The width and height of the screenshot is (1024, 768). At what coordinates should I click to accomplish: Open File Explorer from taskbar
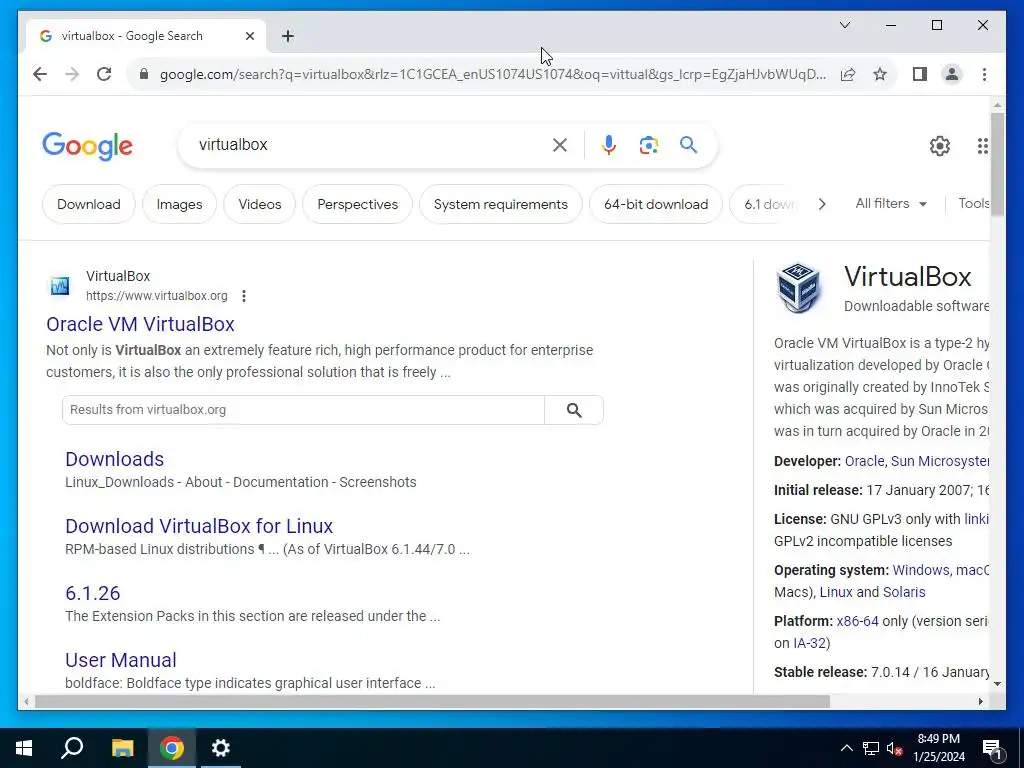click(122, 748)
